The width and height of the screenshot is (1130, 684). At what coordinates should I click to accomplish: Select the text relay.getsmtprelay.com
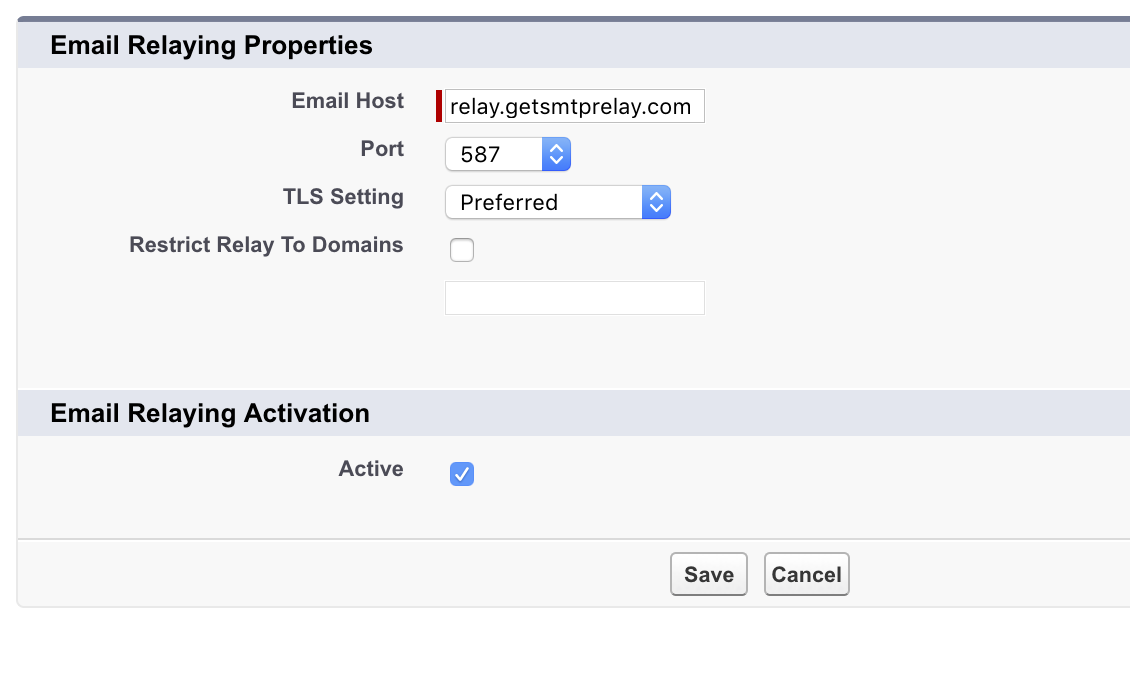(570, 106)
